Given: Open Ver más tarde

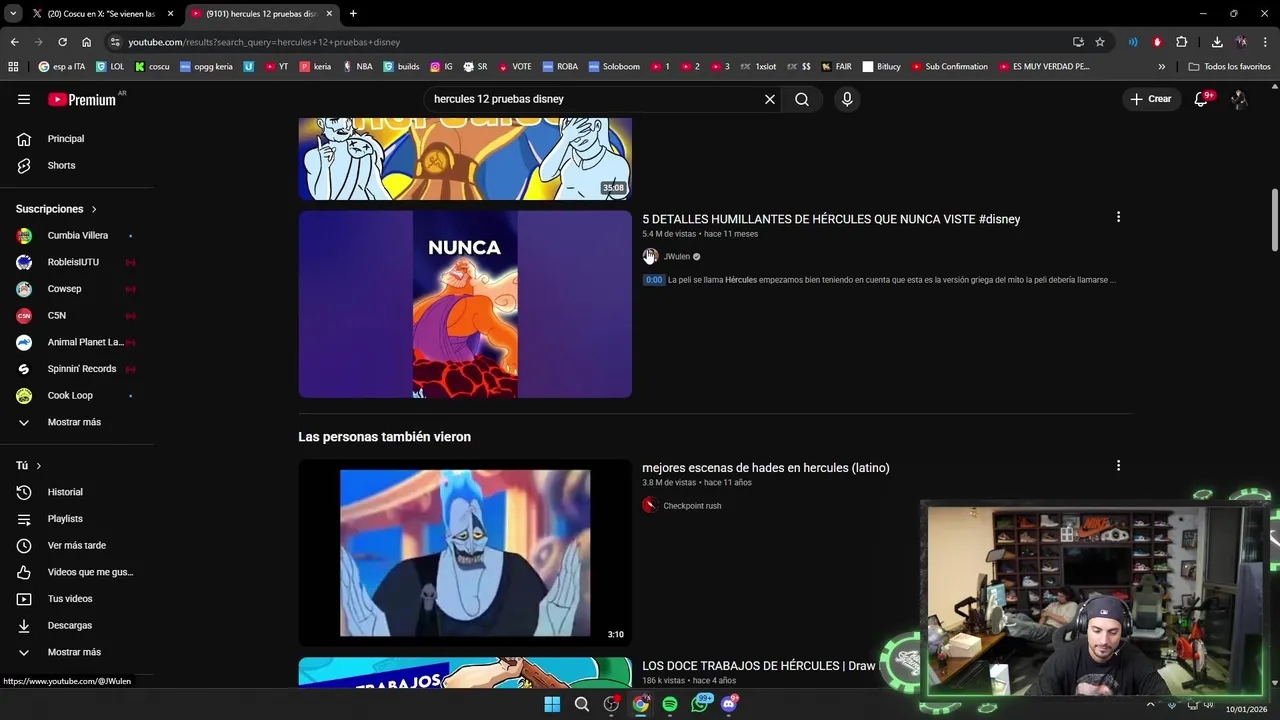Looking at the screenshot, I should coord(76,545).
